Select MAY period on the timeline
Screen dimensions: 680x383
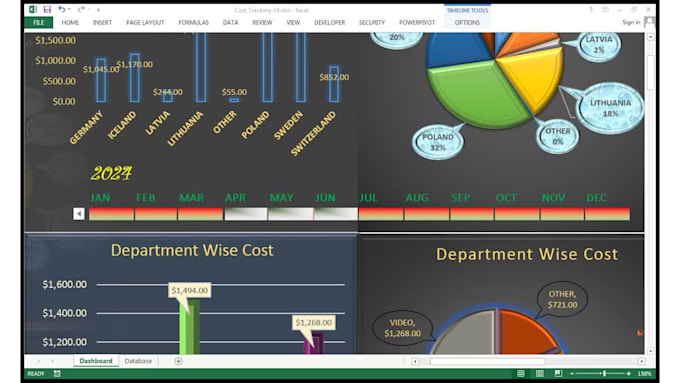coord(291,214)
